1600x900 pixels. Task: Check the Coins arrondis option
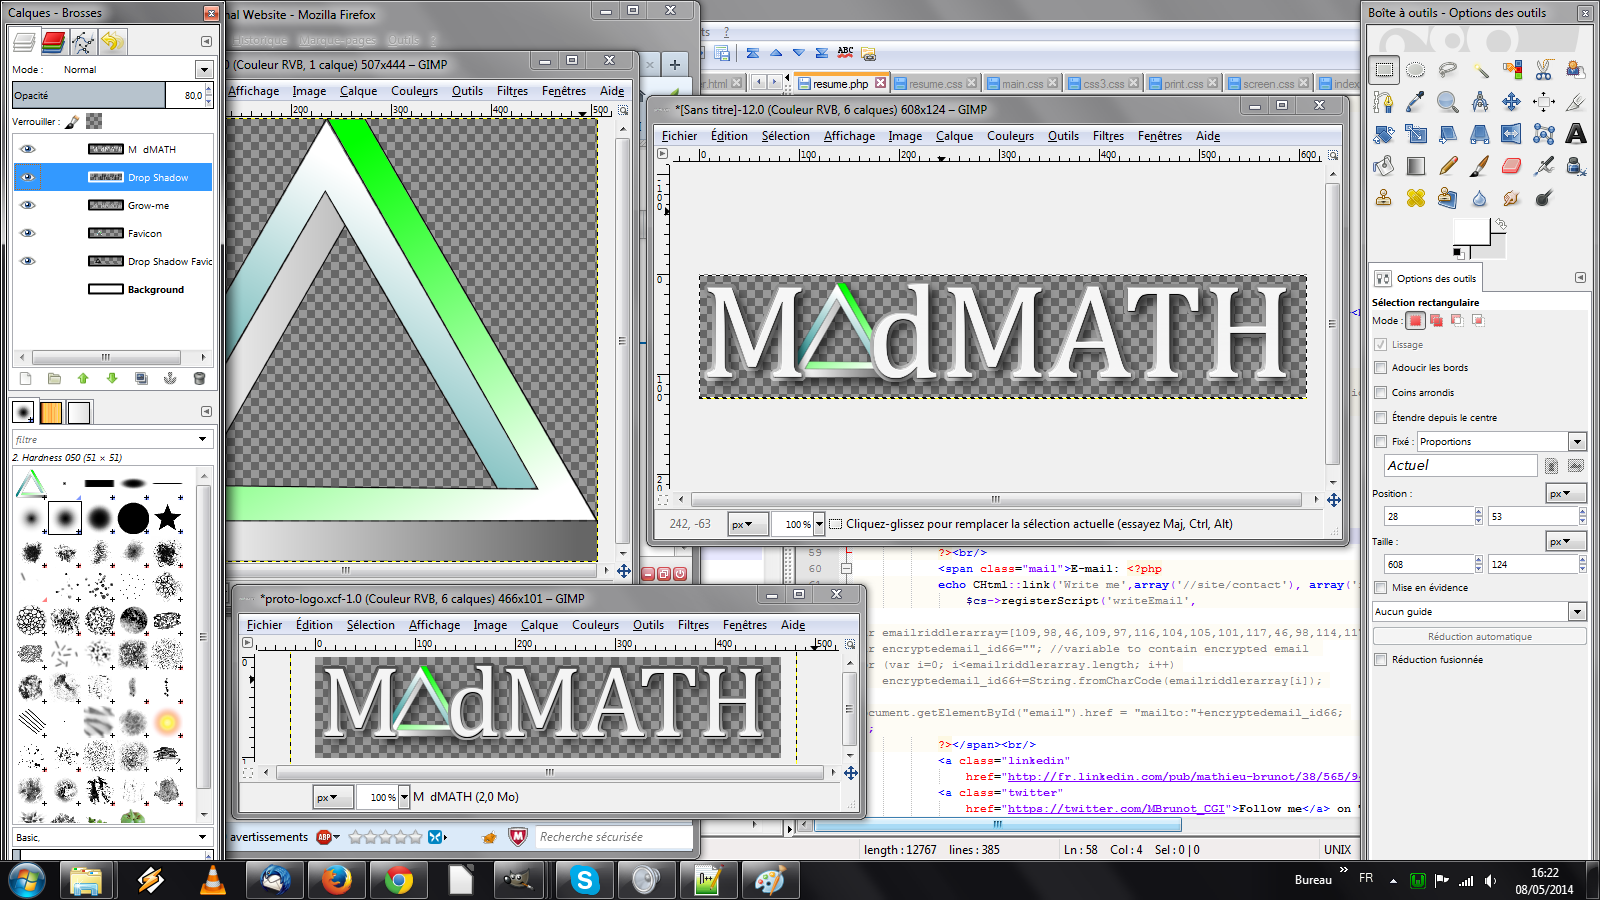coord(1381,393)
